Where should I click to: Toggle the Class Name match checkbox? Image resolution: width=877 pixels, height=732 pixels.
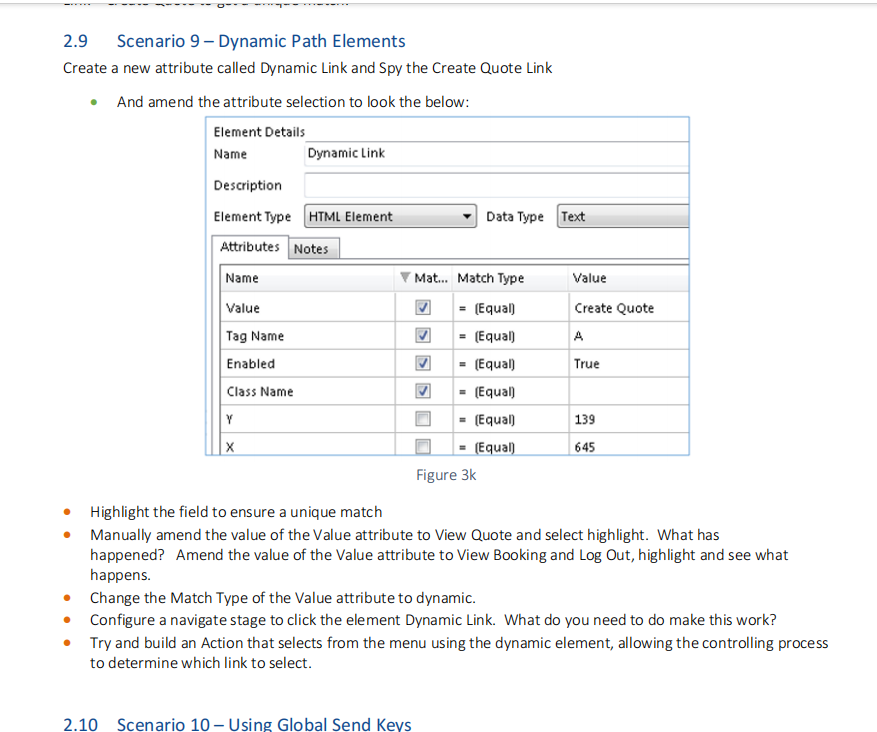tap(423, 392)
